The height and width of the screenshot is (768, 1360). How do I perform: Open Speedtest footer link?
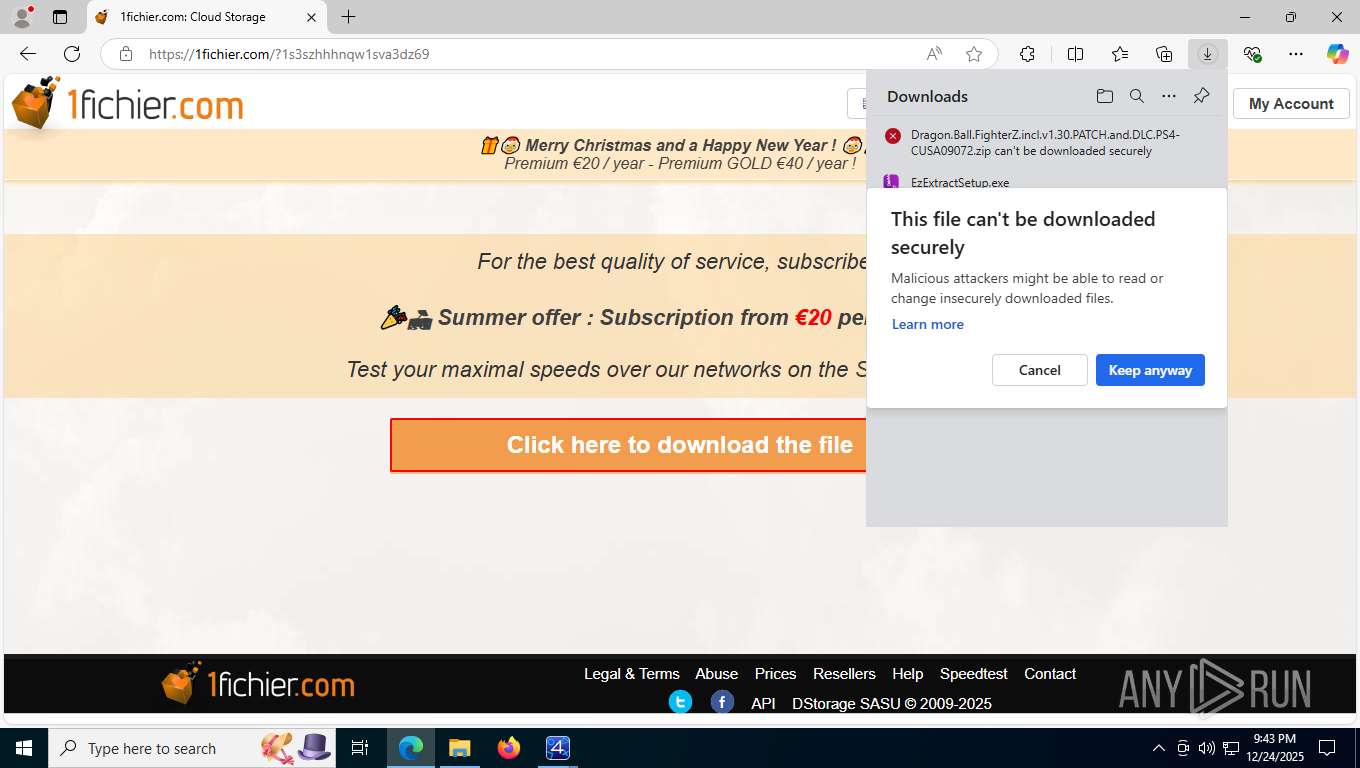click(x=973, y=674)
